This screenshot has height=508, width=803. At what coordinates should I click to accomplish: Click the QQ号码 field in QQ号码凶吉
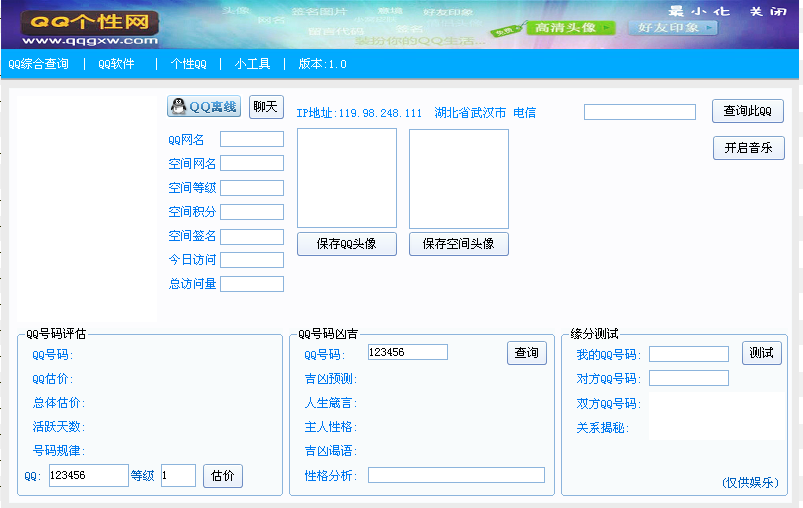click(408, 352)
